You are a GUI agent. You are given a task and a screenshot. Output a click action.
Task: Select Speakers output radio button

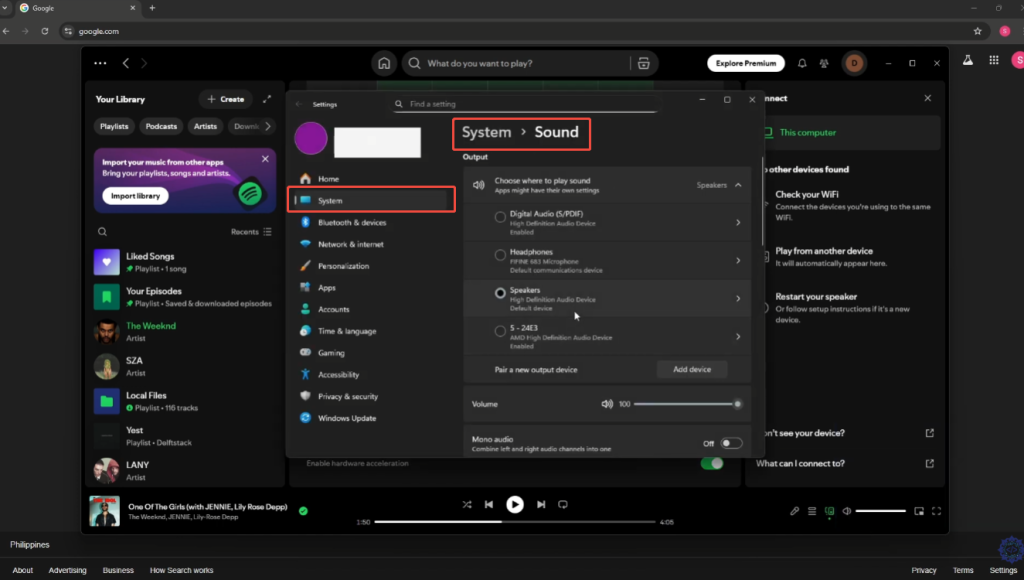[x=500, y=293]
